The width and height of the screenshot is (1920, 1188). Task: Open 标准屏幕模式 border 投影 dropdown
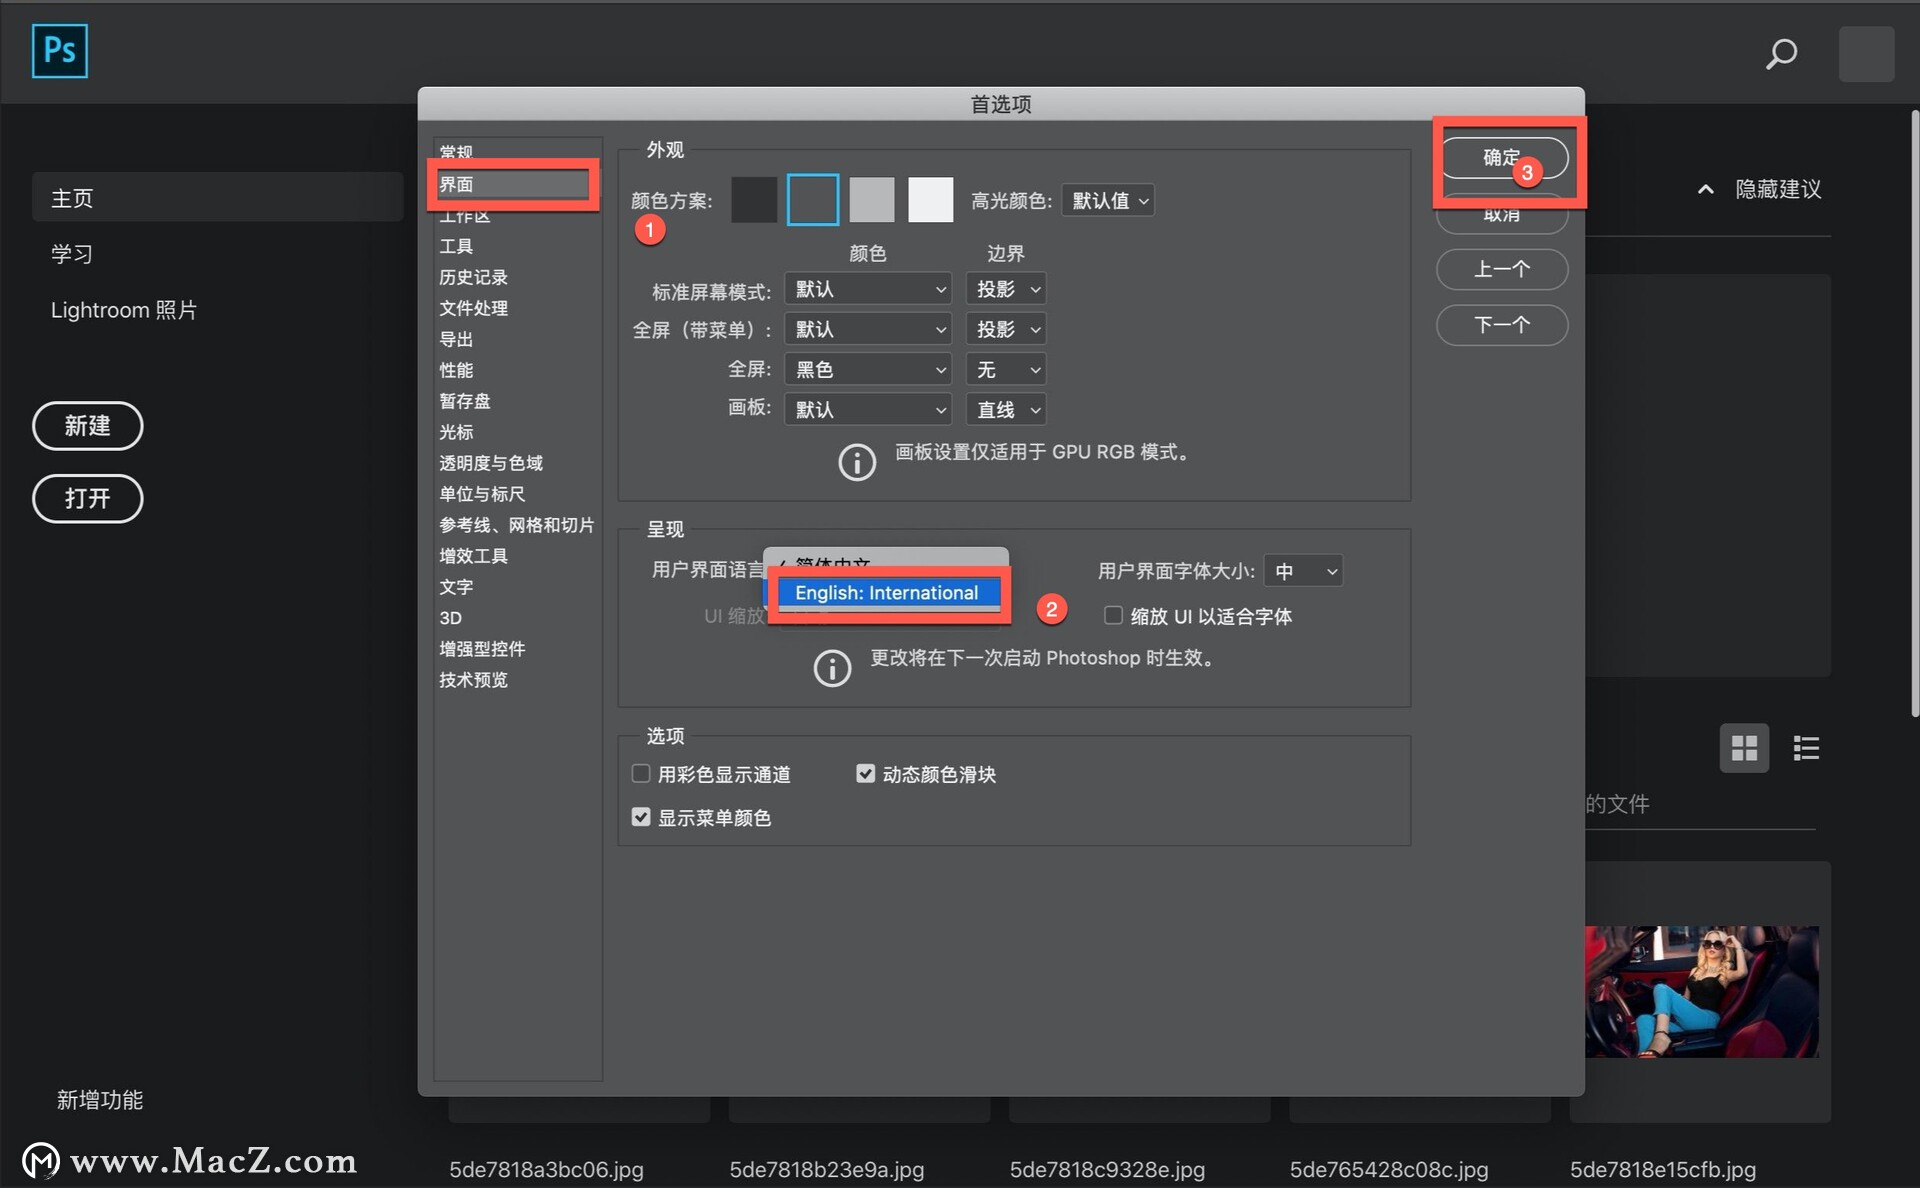[1006, 289]
